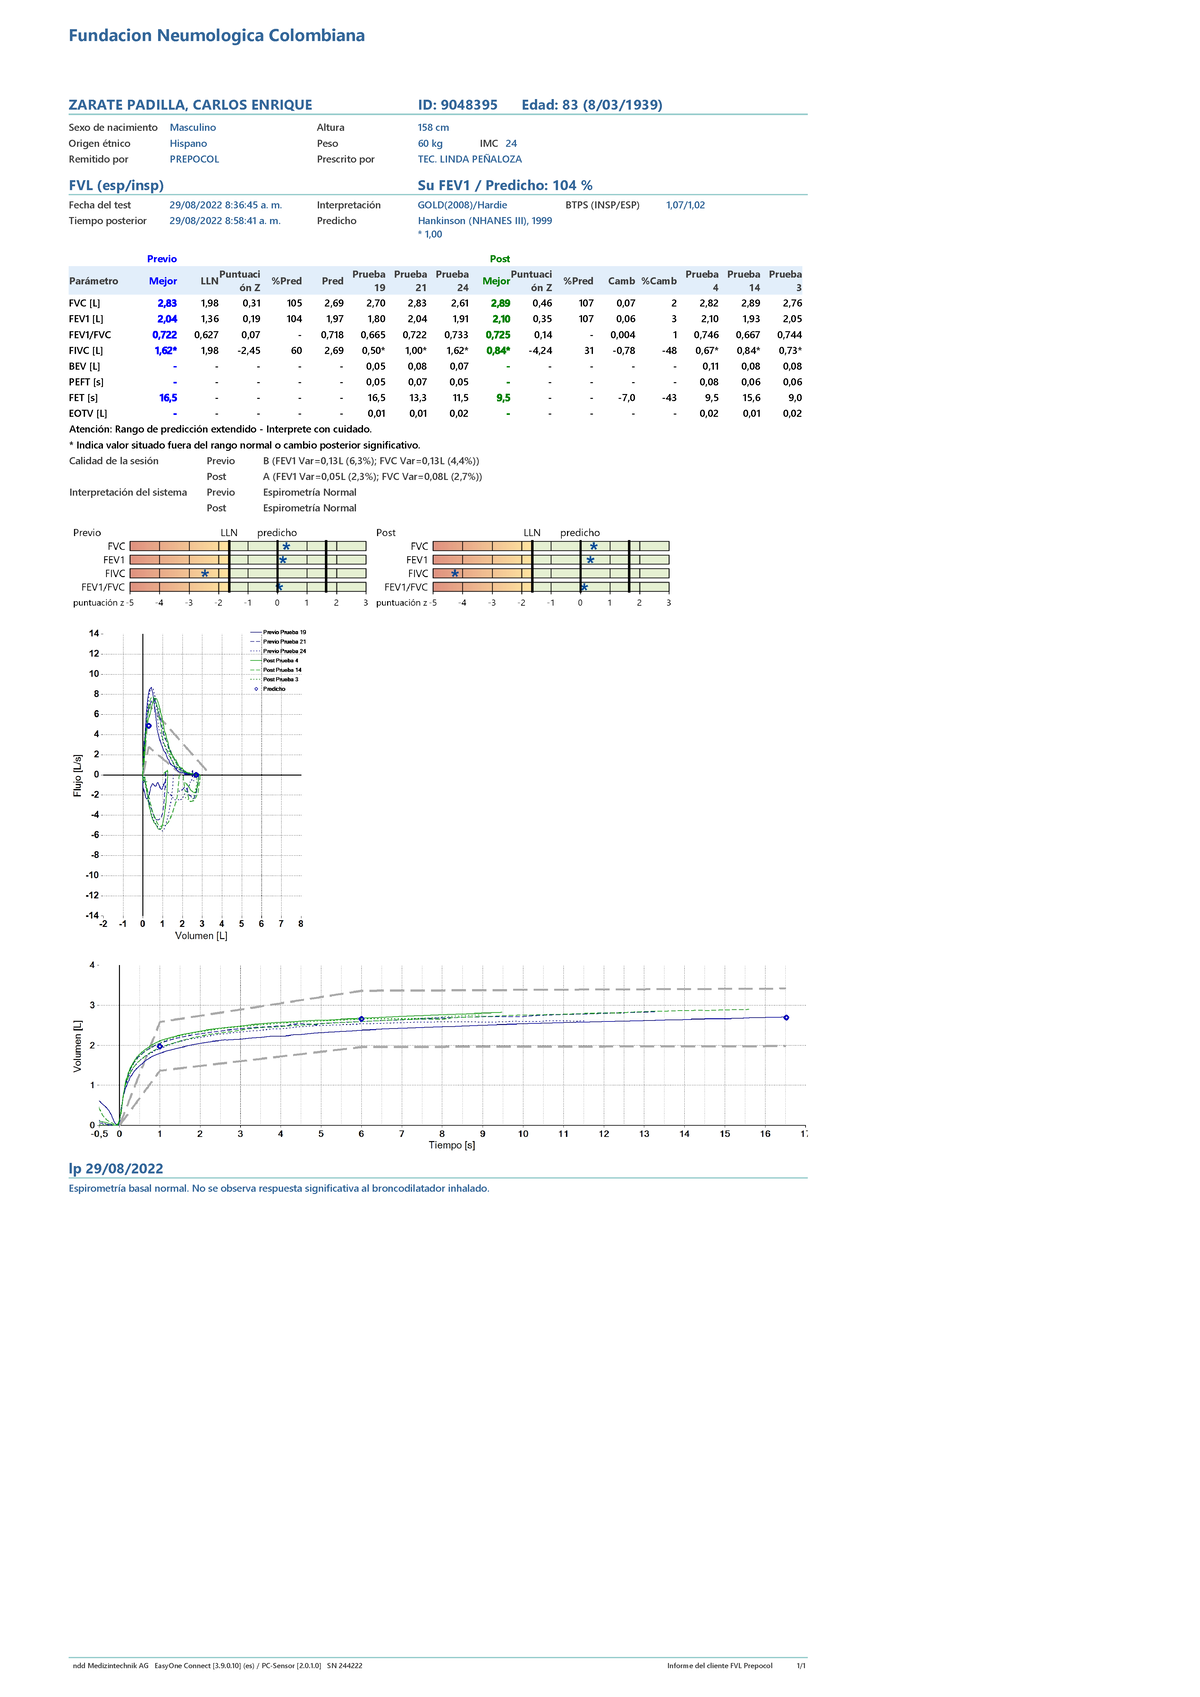Click the red zone of Previo FEV1 bar

point(145,560)
